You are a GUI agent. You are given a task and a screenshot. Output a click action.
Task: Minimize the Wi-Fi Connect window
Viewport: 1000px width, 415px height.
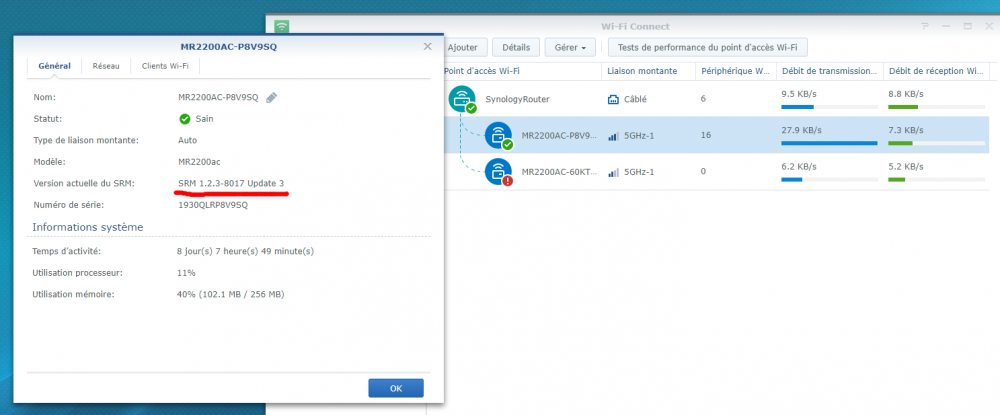coord(946,26)
